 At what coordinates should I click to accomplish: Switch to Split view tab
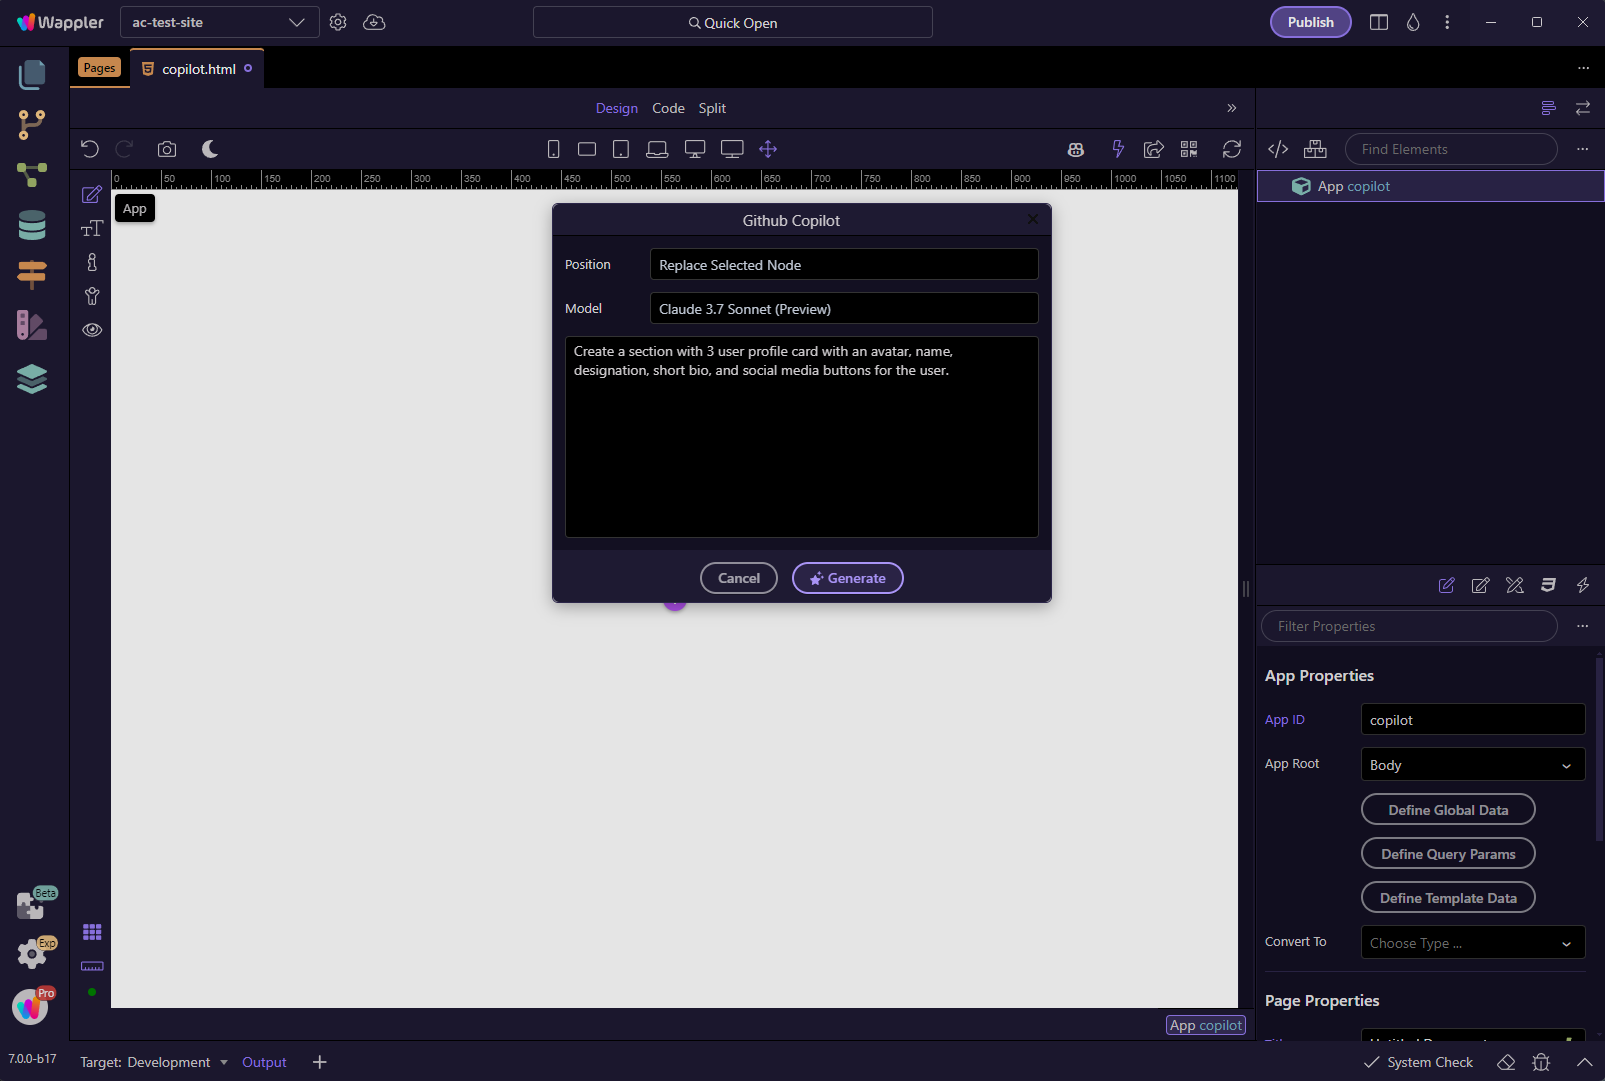[712, 108]
